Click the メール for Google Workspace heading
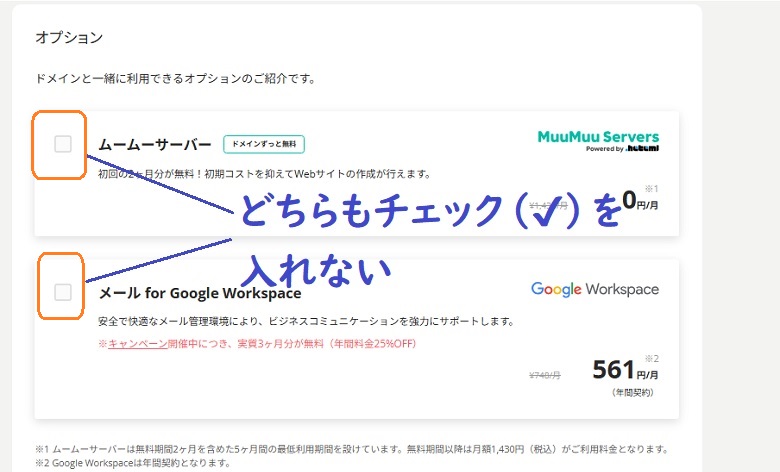Viewport: 780px width, 472px height. (x=199, y=293)
